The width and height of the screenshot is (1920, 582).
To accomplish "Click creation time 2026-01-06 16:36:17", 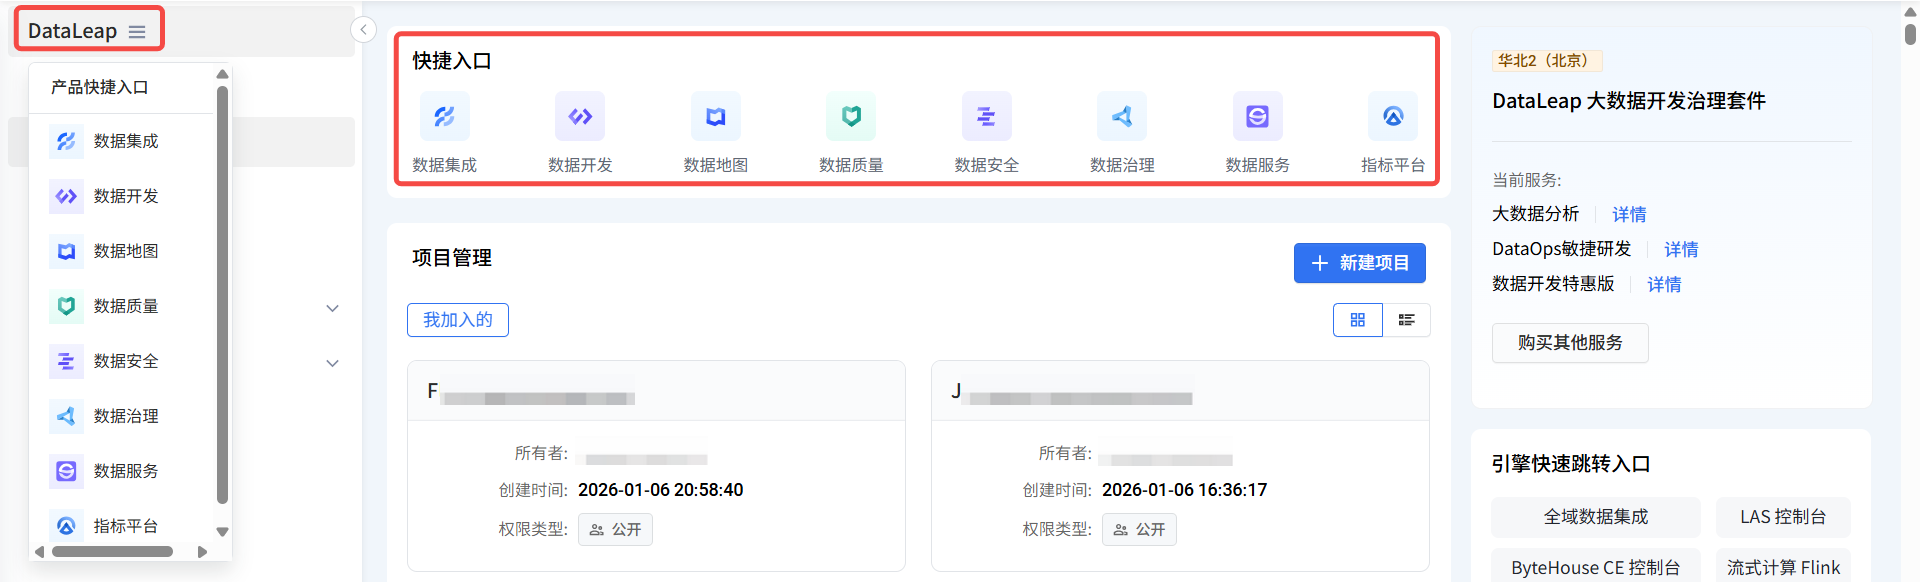I will (1184, 490).
